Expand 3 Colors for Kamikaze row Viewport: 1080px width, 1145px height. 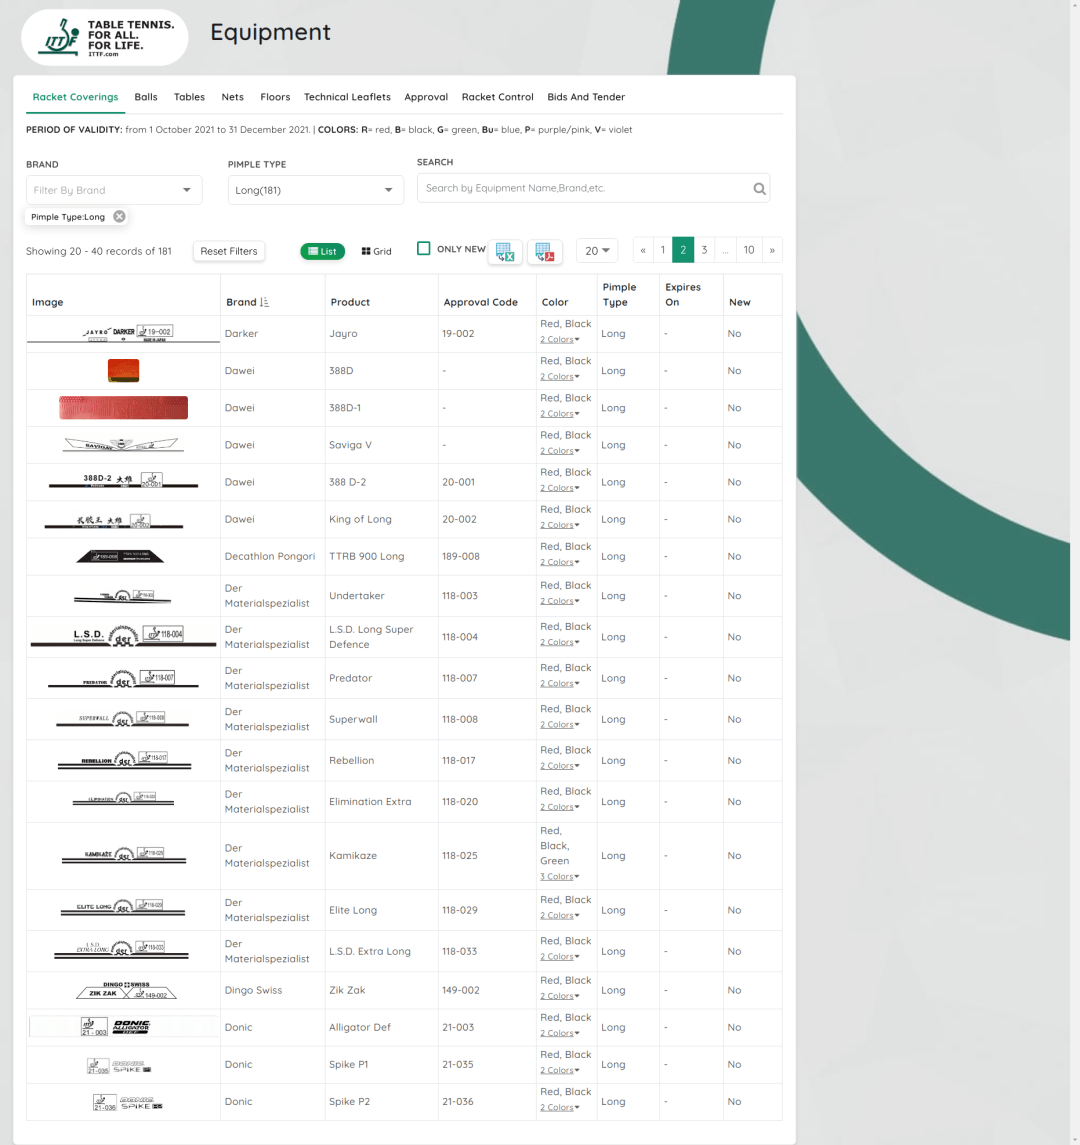(560, 877)
